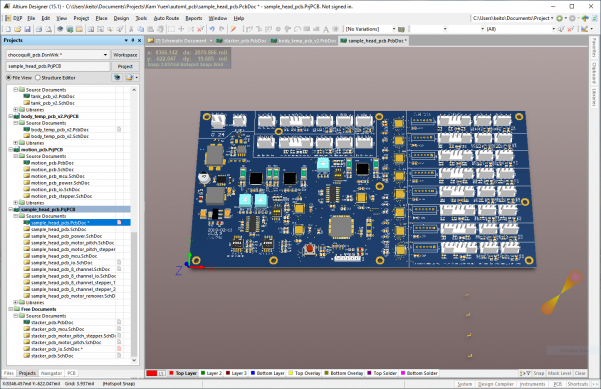Click the sample_head_pcb.PrjPCB project name field
This screenshot has width=601, height=389.
(x=57, y=66)
